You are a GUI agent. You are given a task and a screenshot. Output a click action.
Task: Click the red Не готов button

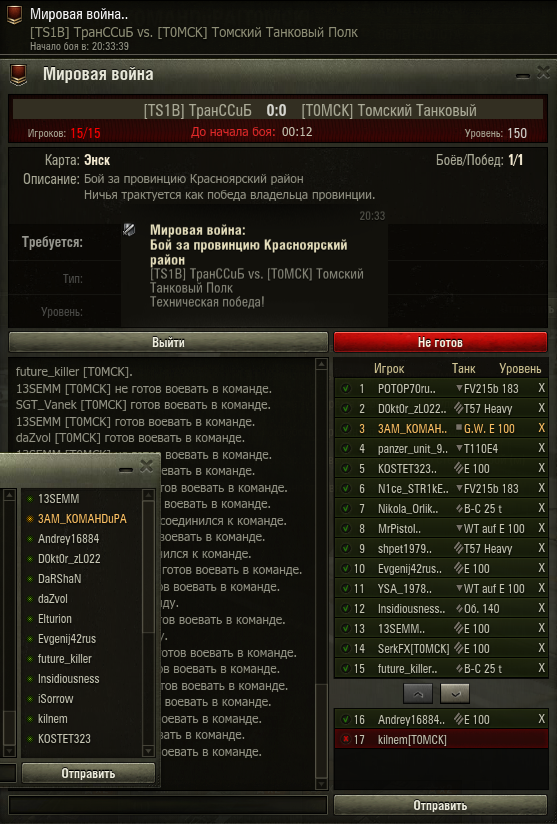[x=440, y=342]
